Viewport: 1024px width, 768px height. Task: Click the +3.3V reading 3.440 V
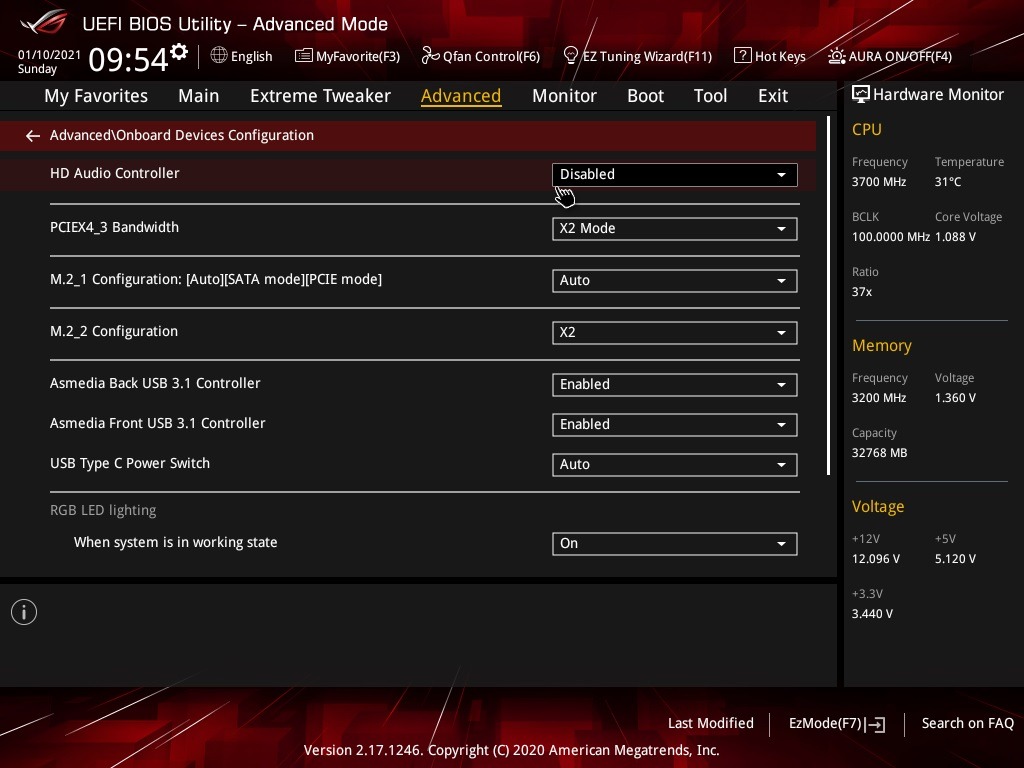click(872, 613)
